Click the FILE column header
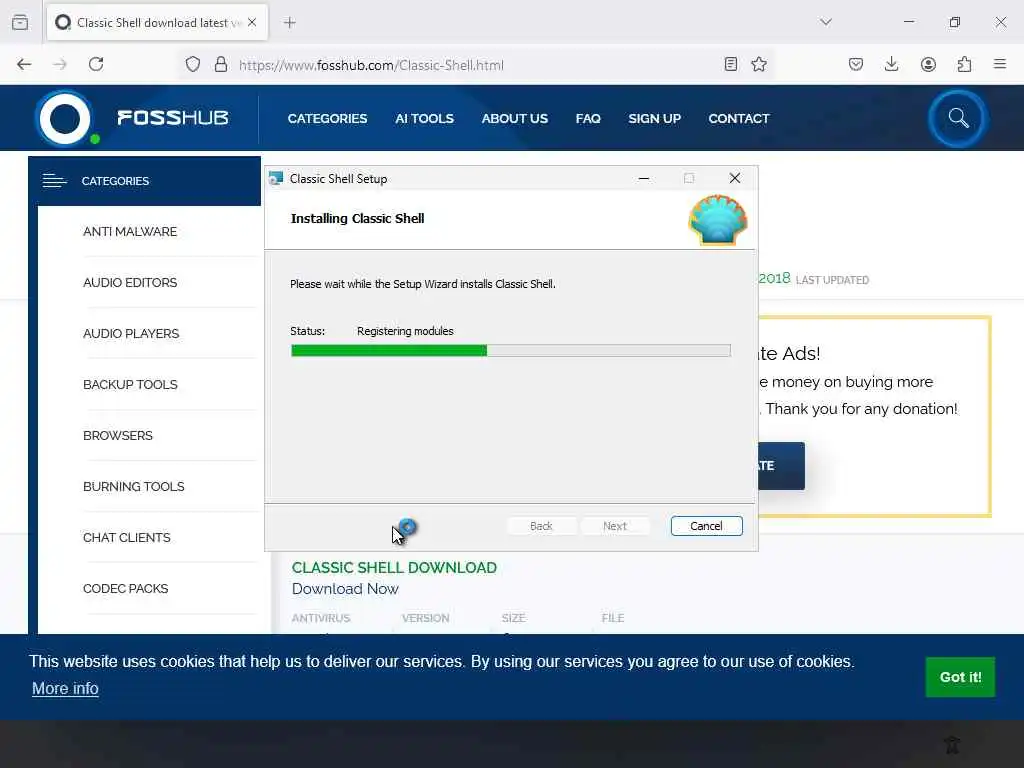Screen dimensions: 1024x768 (x=613, y=618)
